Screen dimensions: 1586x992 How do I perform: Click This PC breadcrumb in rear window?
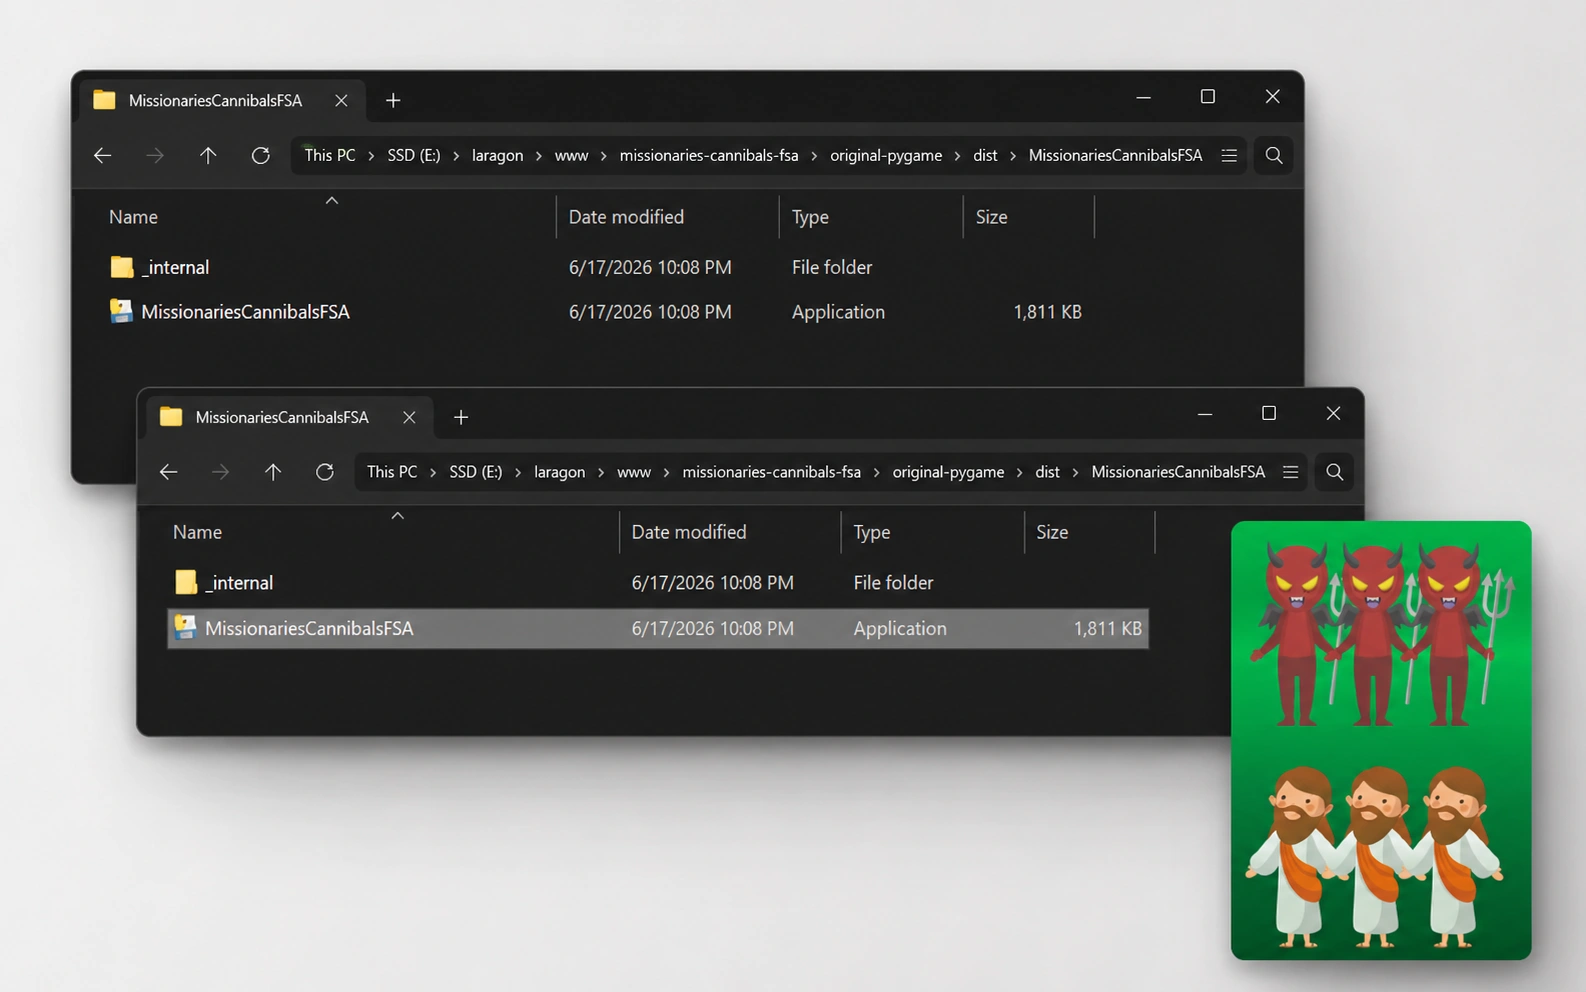[x=330, y=155]
